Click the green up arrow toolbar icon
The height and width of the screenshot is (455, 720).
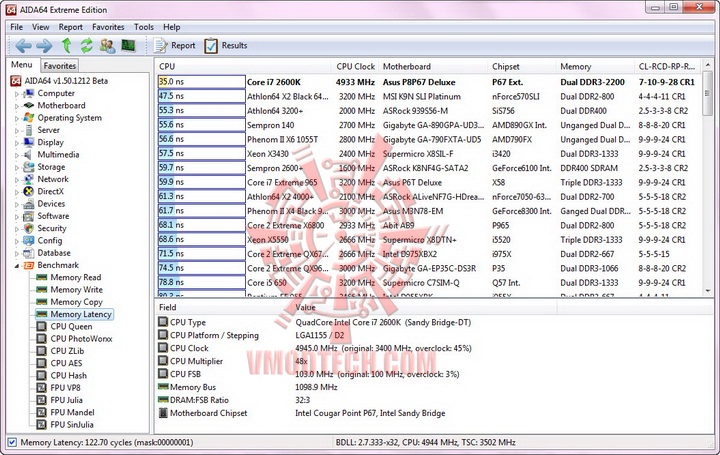point(67,45)
